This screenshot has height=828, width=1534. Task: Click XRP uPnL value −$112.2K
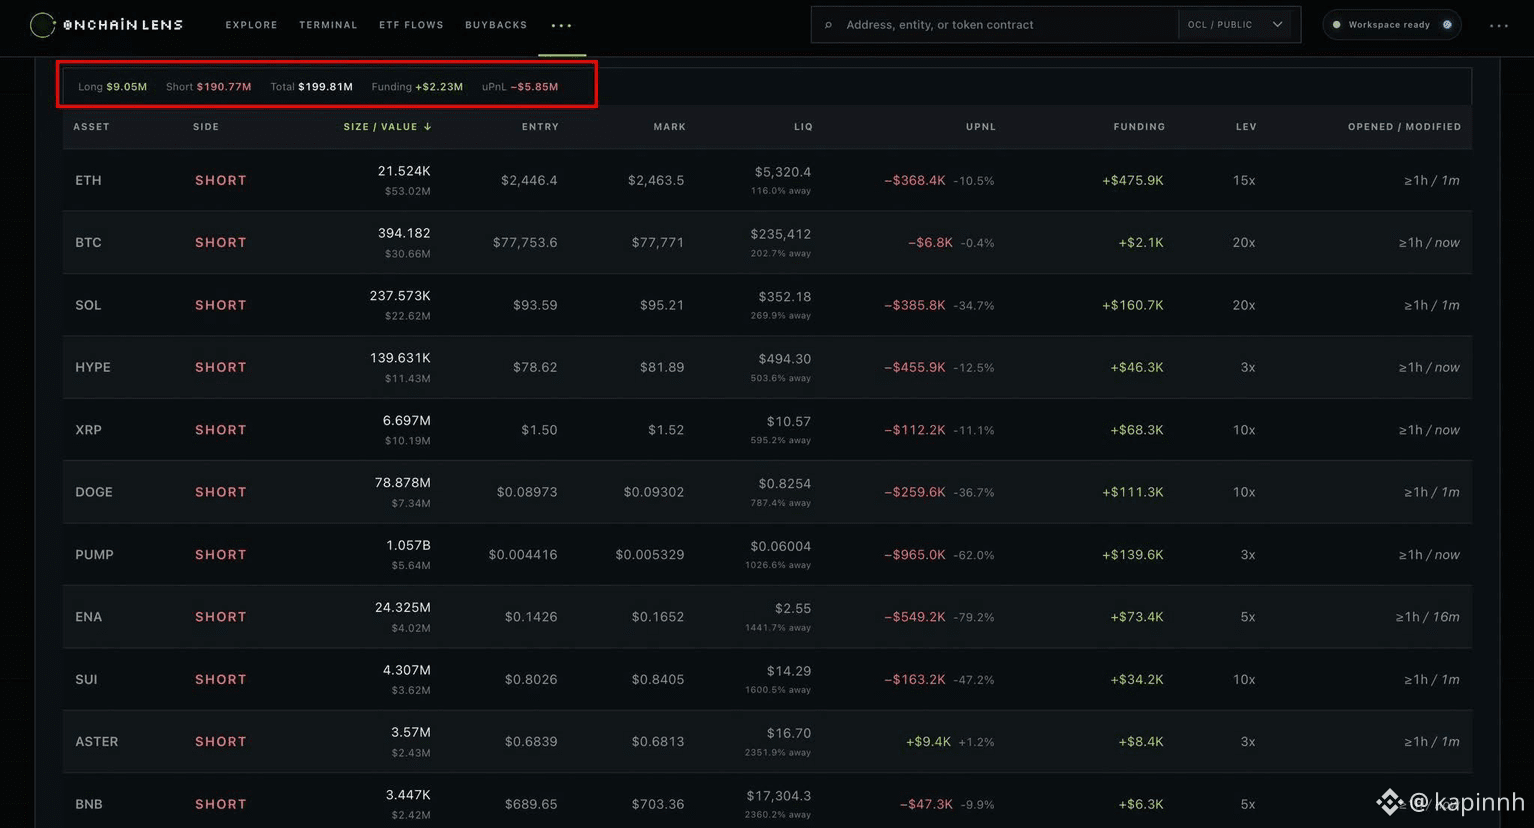915,430
